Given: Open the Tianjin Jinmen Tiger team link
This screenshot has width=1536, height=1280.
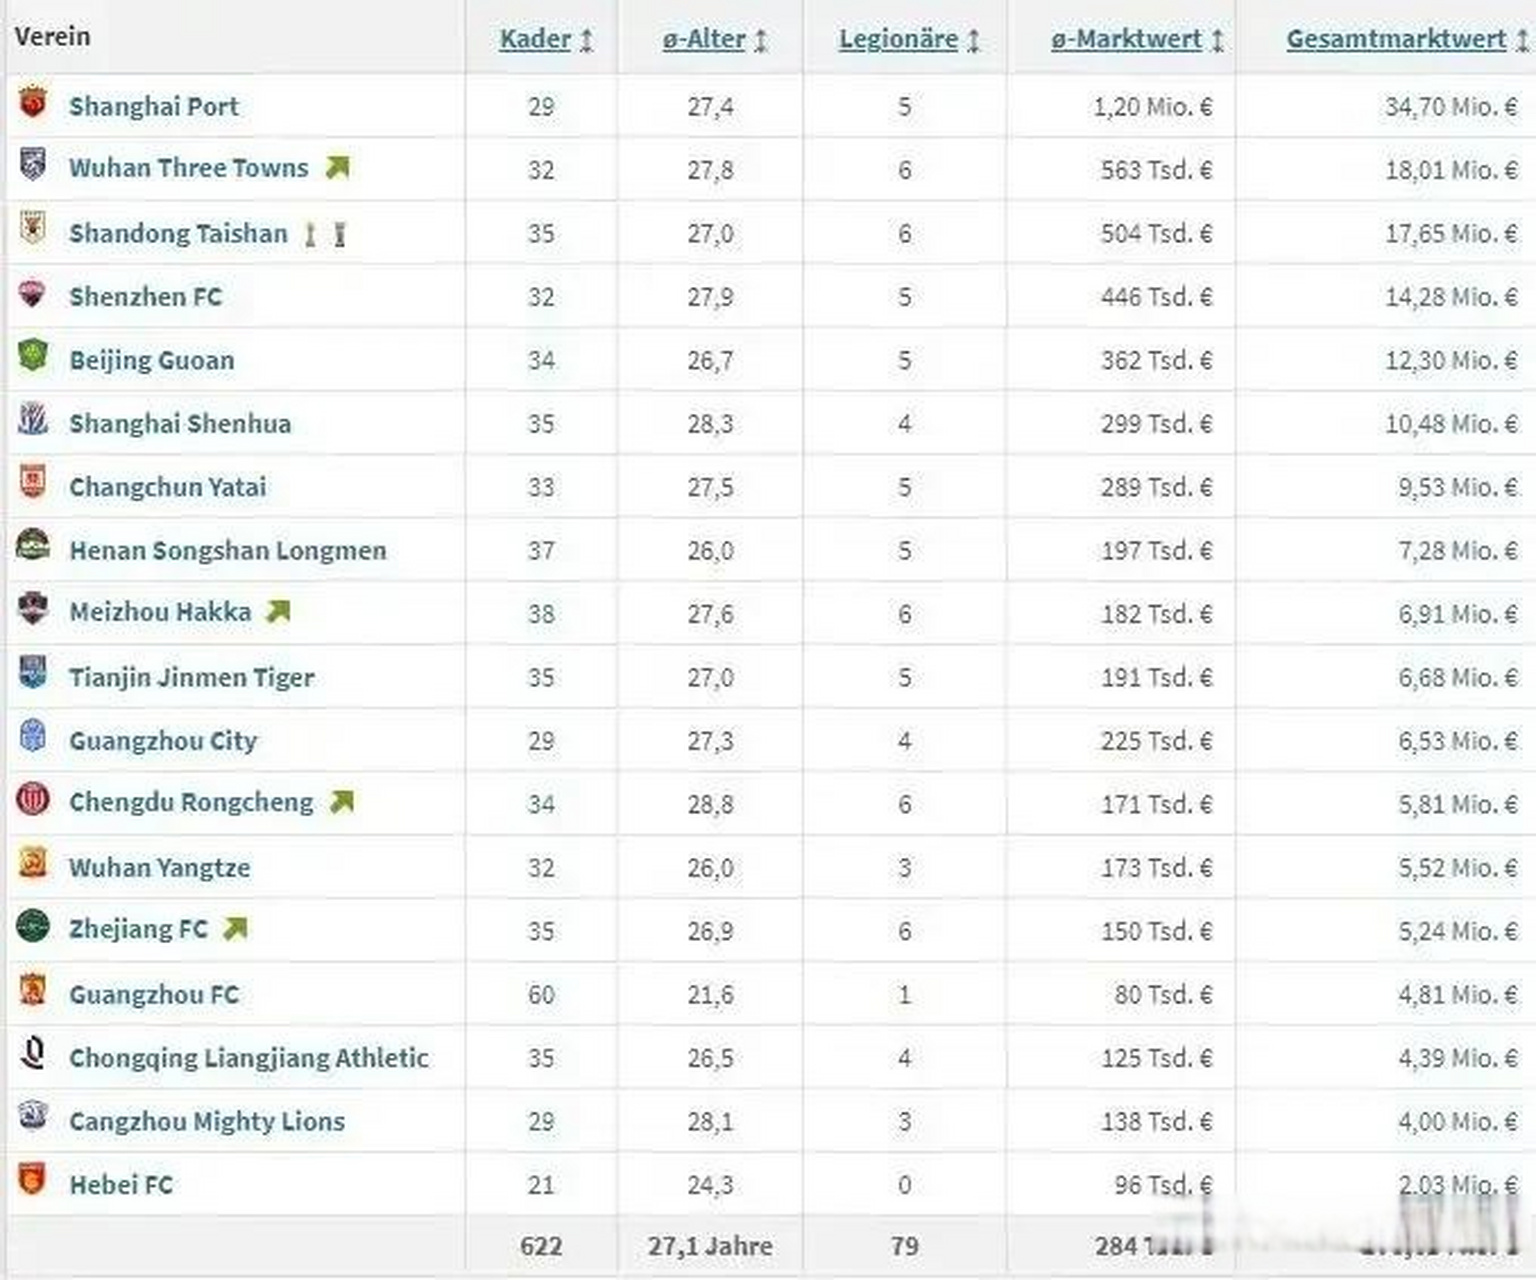Looking at the screenshot, I should pos(192,678).
